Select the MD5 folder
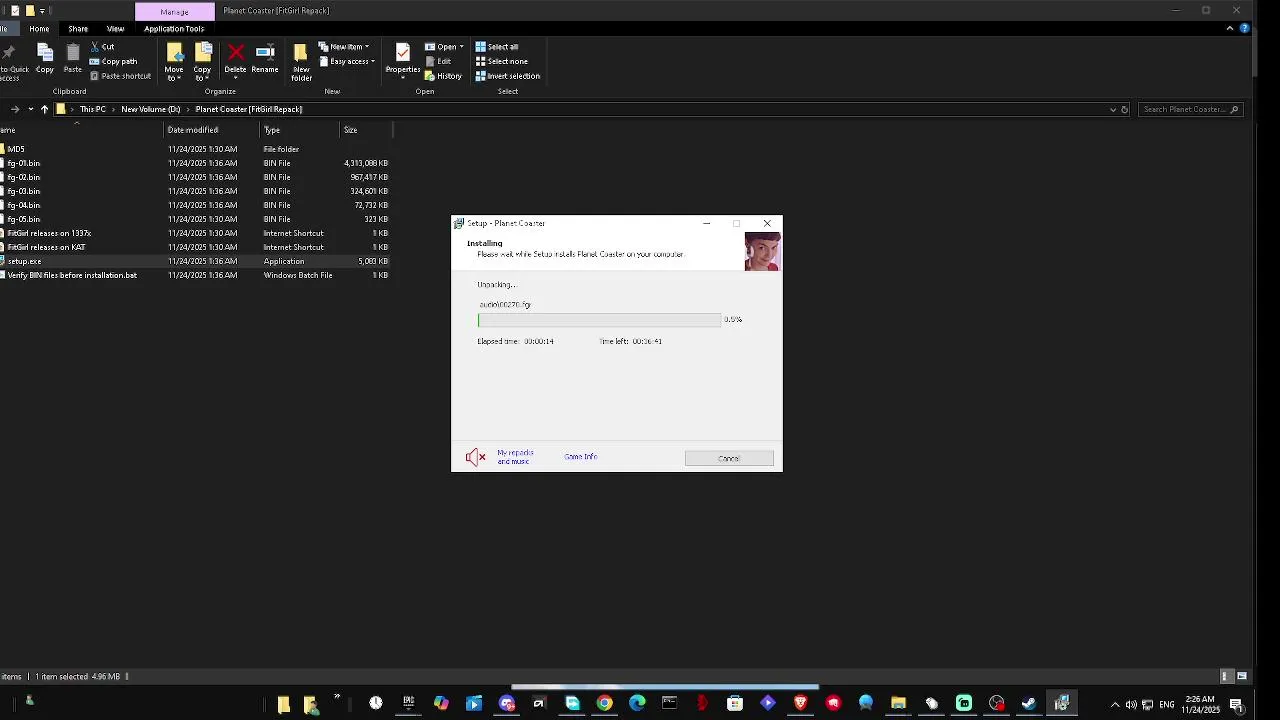The width and height of the screenshot is (1280, 720). 16,149
